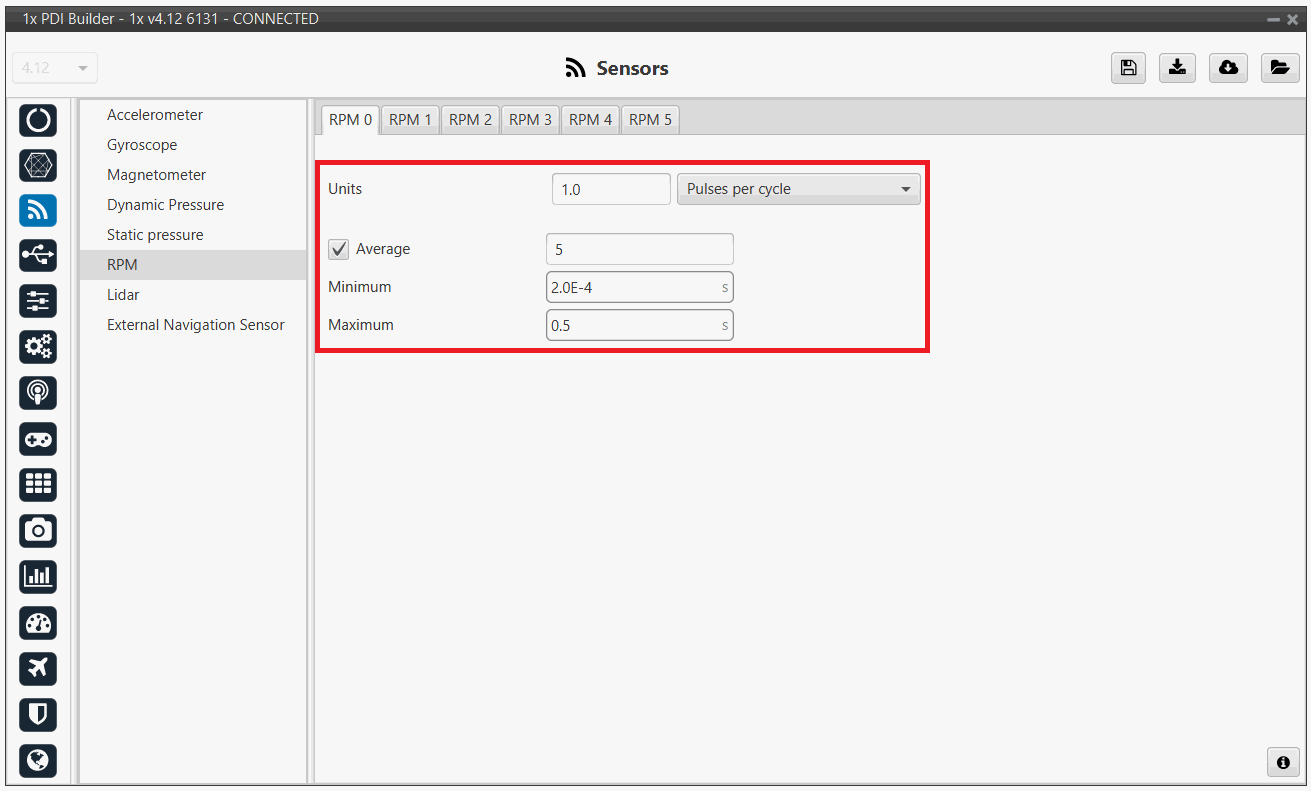Image resolution: width=1311 pixels, height=791 pixels.
Task: Open the gears settings sidebar icon
Action: pos(38,347)
